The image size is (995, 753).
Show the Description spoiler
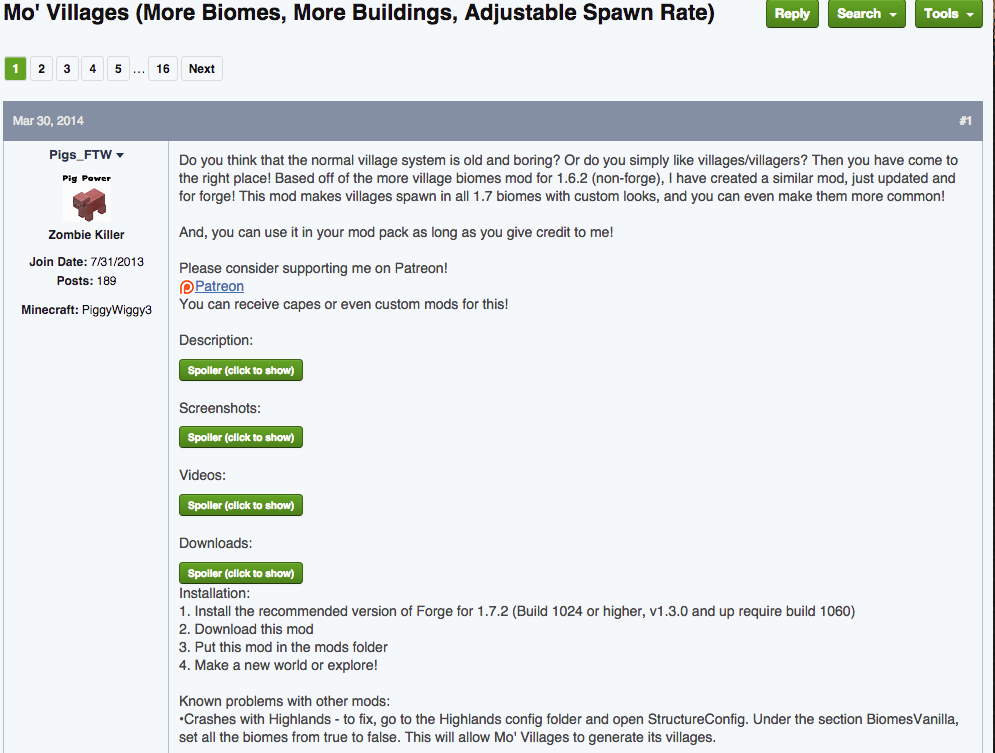point(241,370)
